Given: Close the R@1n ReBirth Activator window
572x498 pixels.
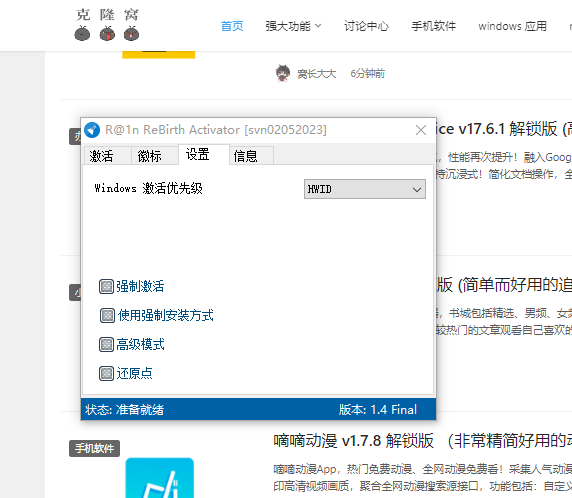Looking at the screenshot, I should tap(421, 130).
